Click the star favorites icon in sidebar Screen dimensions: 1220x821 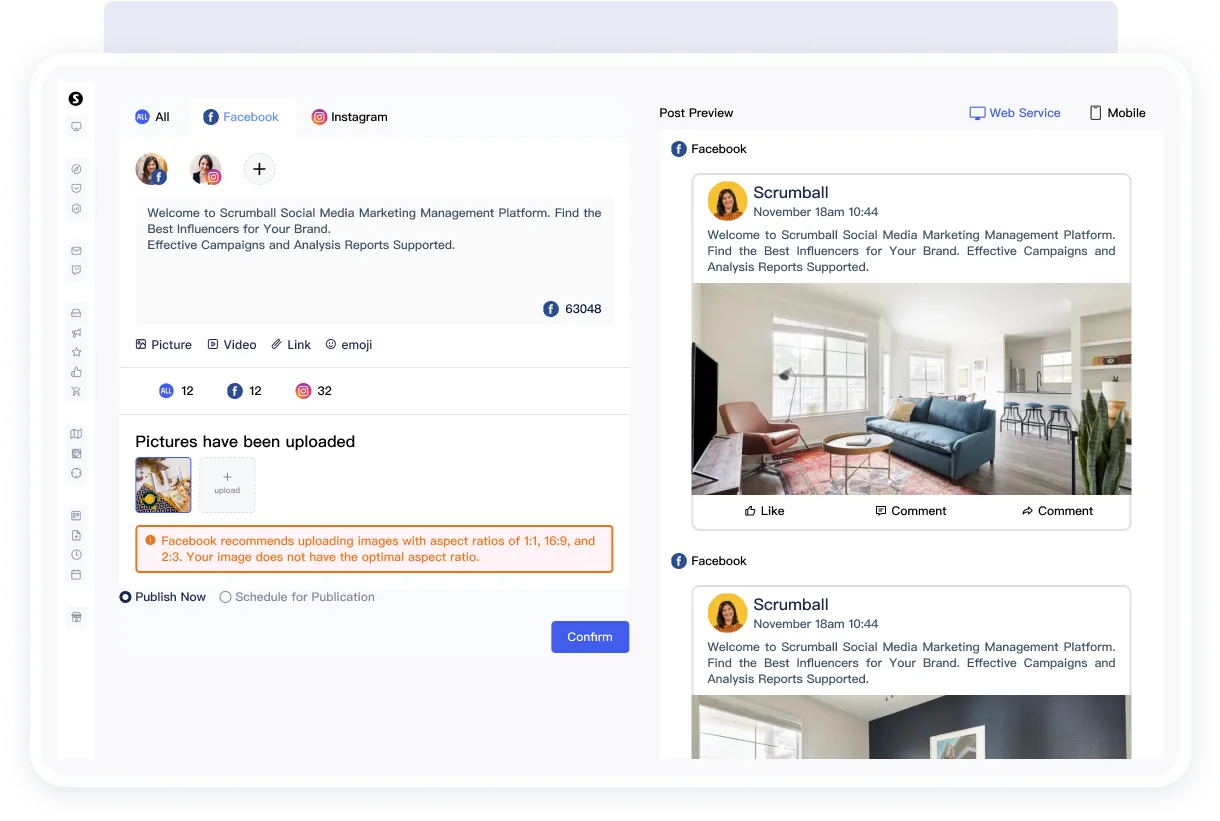coord(76,352)
